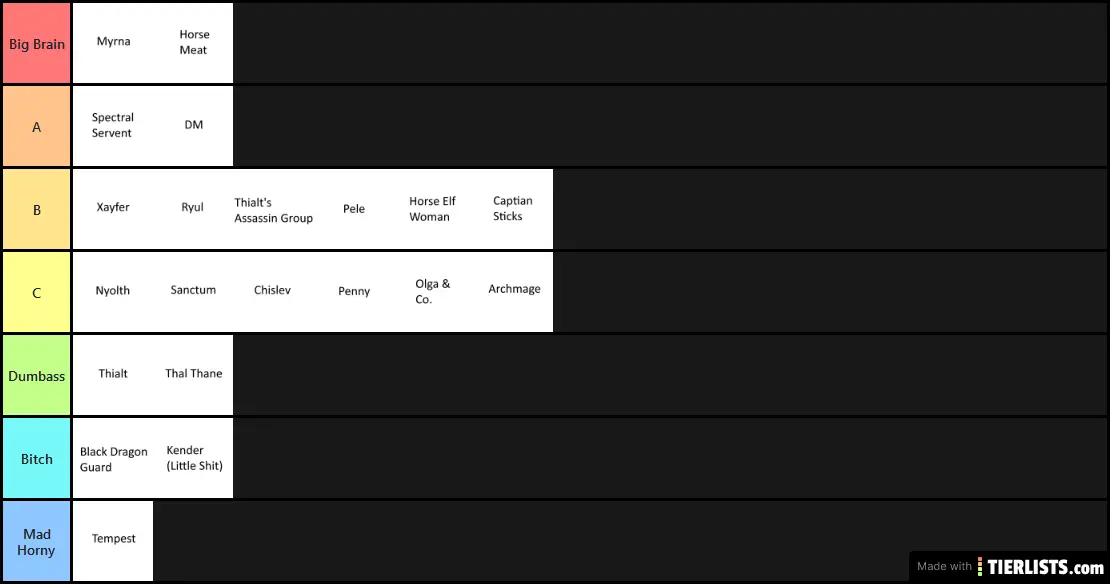Screen dimensions: 1110x584
Task: Click the orange A tier label
Action: point(37,126)
